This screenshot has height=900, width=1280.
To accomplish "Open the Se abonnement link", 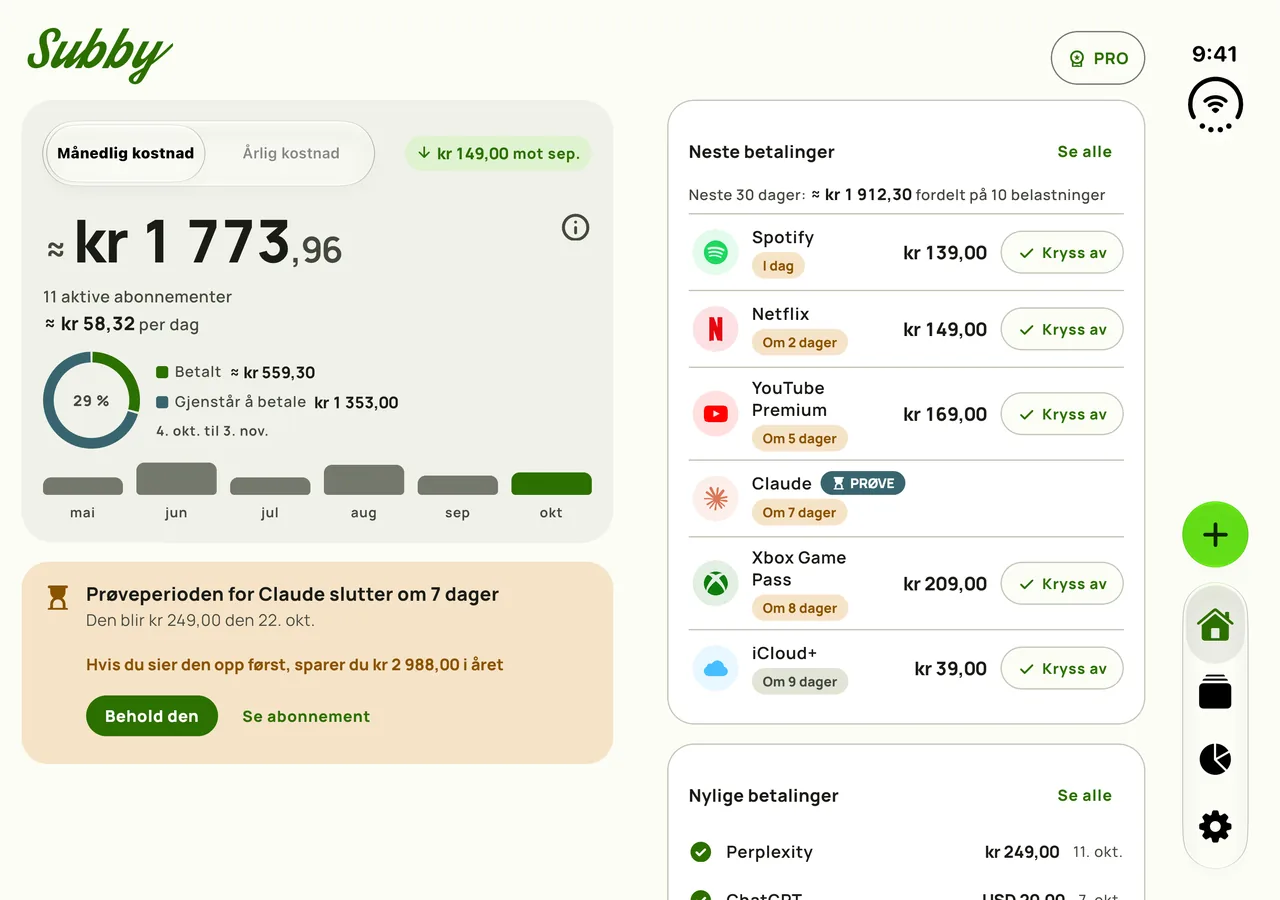I will point(306,716).
